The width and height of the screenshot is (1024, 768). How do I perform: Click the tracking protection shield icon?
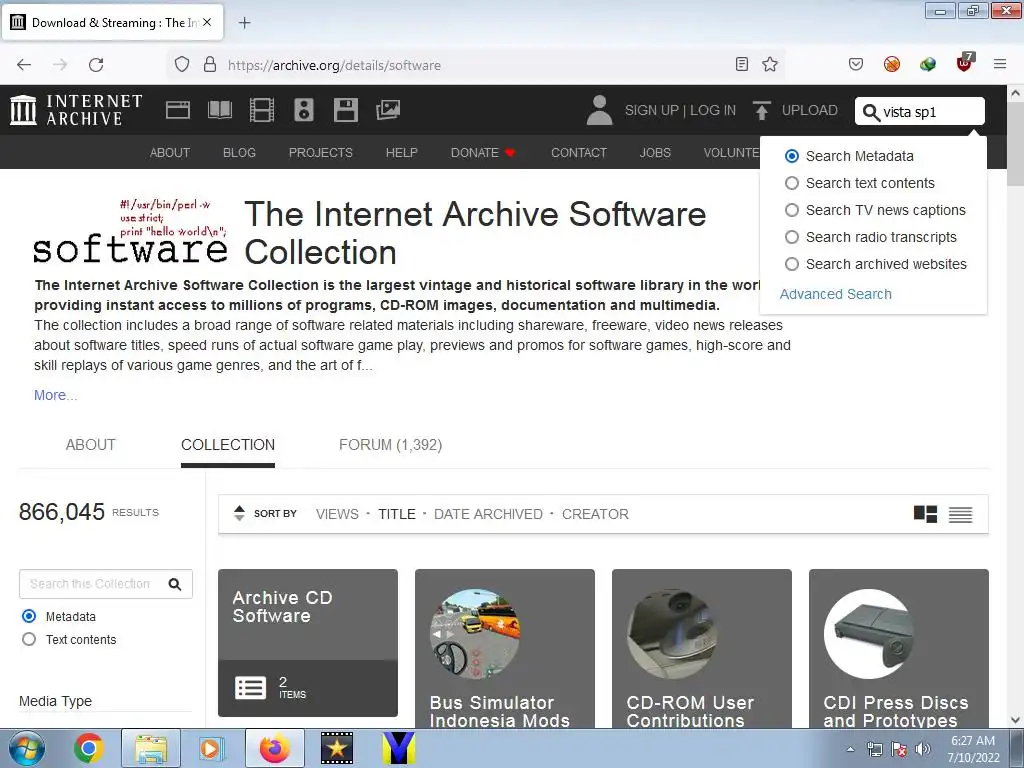[x=182, y=65]
